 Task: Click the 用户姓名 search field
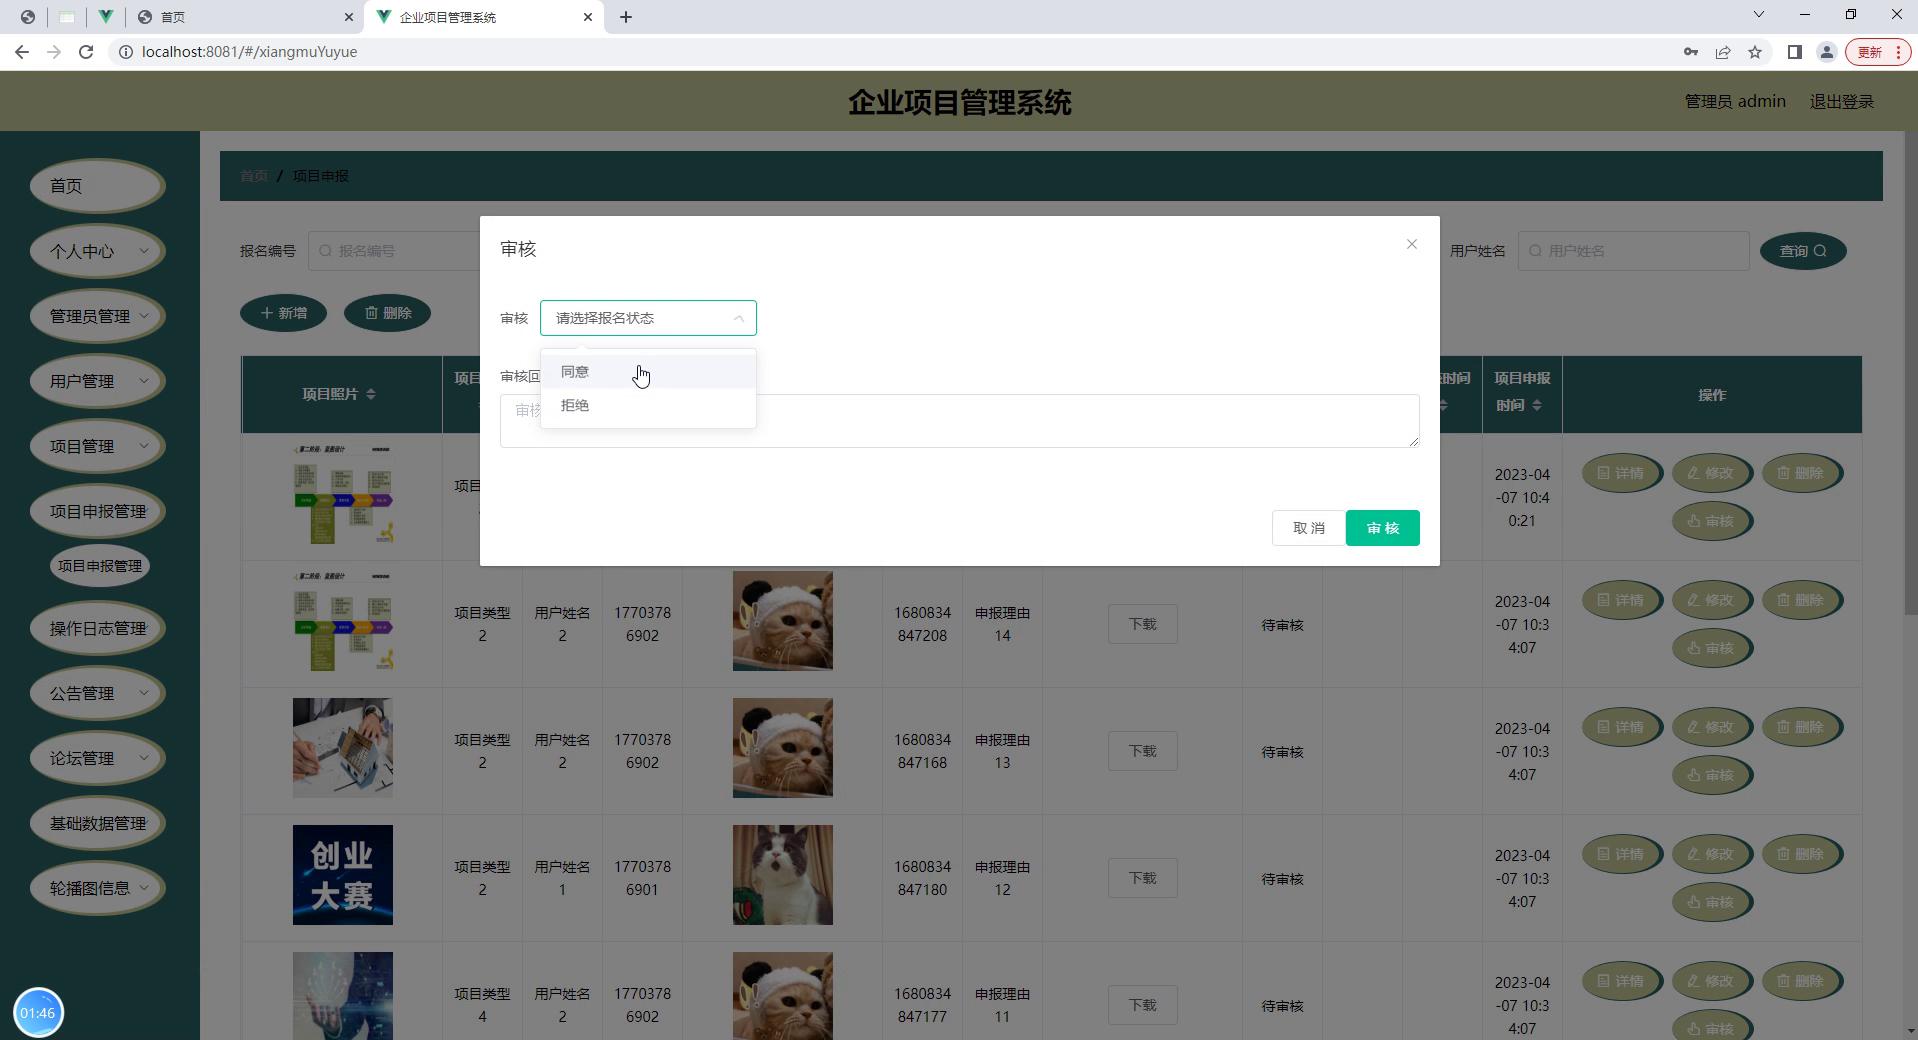coord(1634,251)
